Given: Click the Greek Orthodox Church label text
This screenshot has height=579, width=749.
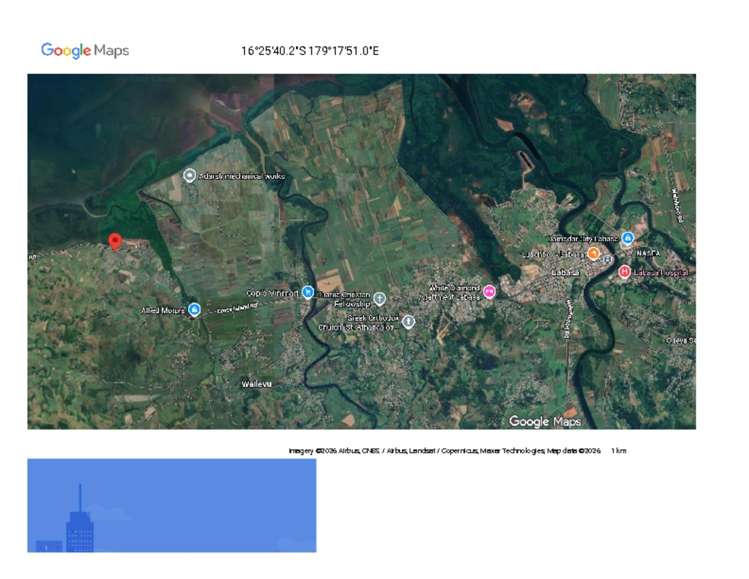Looking at the screenshot, I should 359,322.
